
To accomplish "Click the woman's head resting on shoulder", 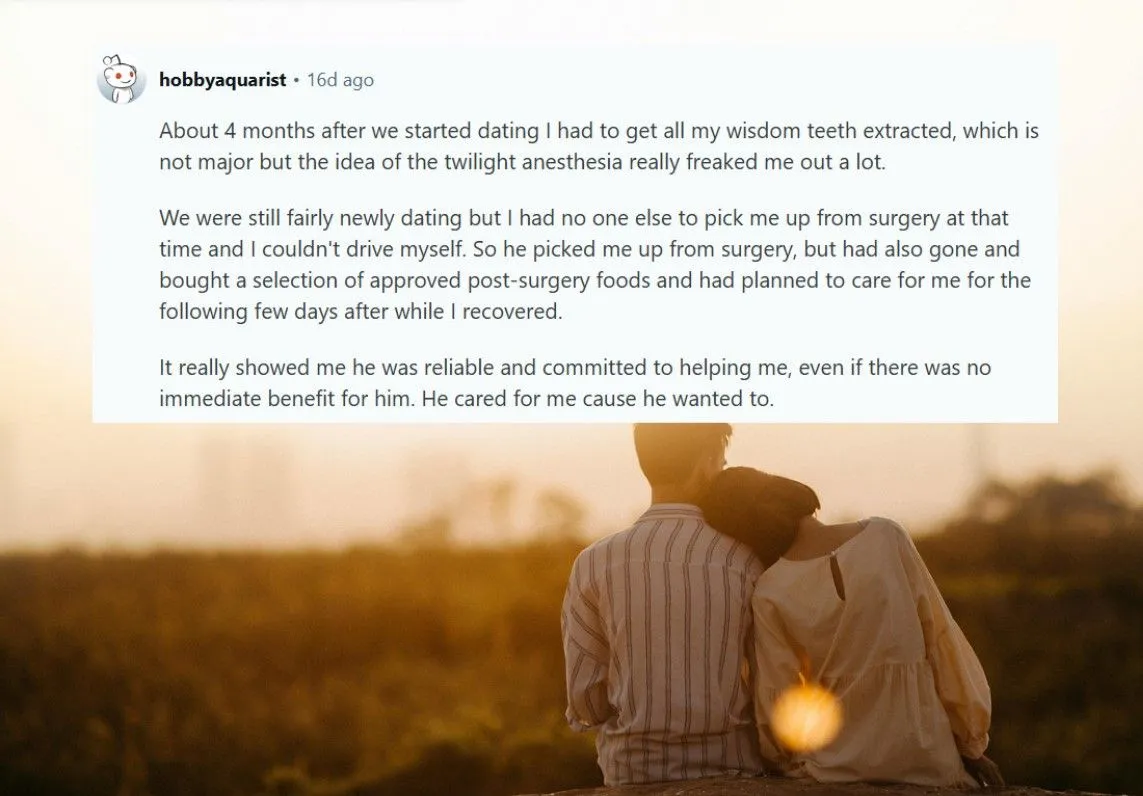I will click(x=762, y=505).
